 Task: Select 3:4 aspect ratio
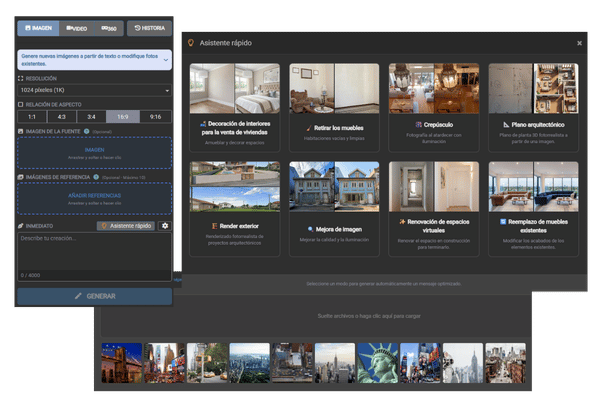pyautogui.click(x=91, y=117)
